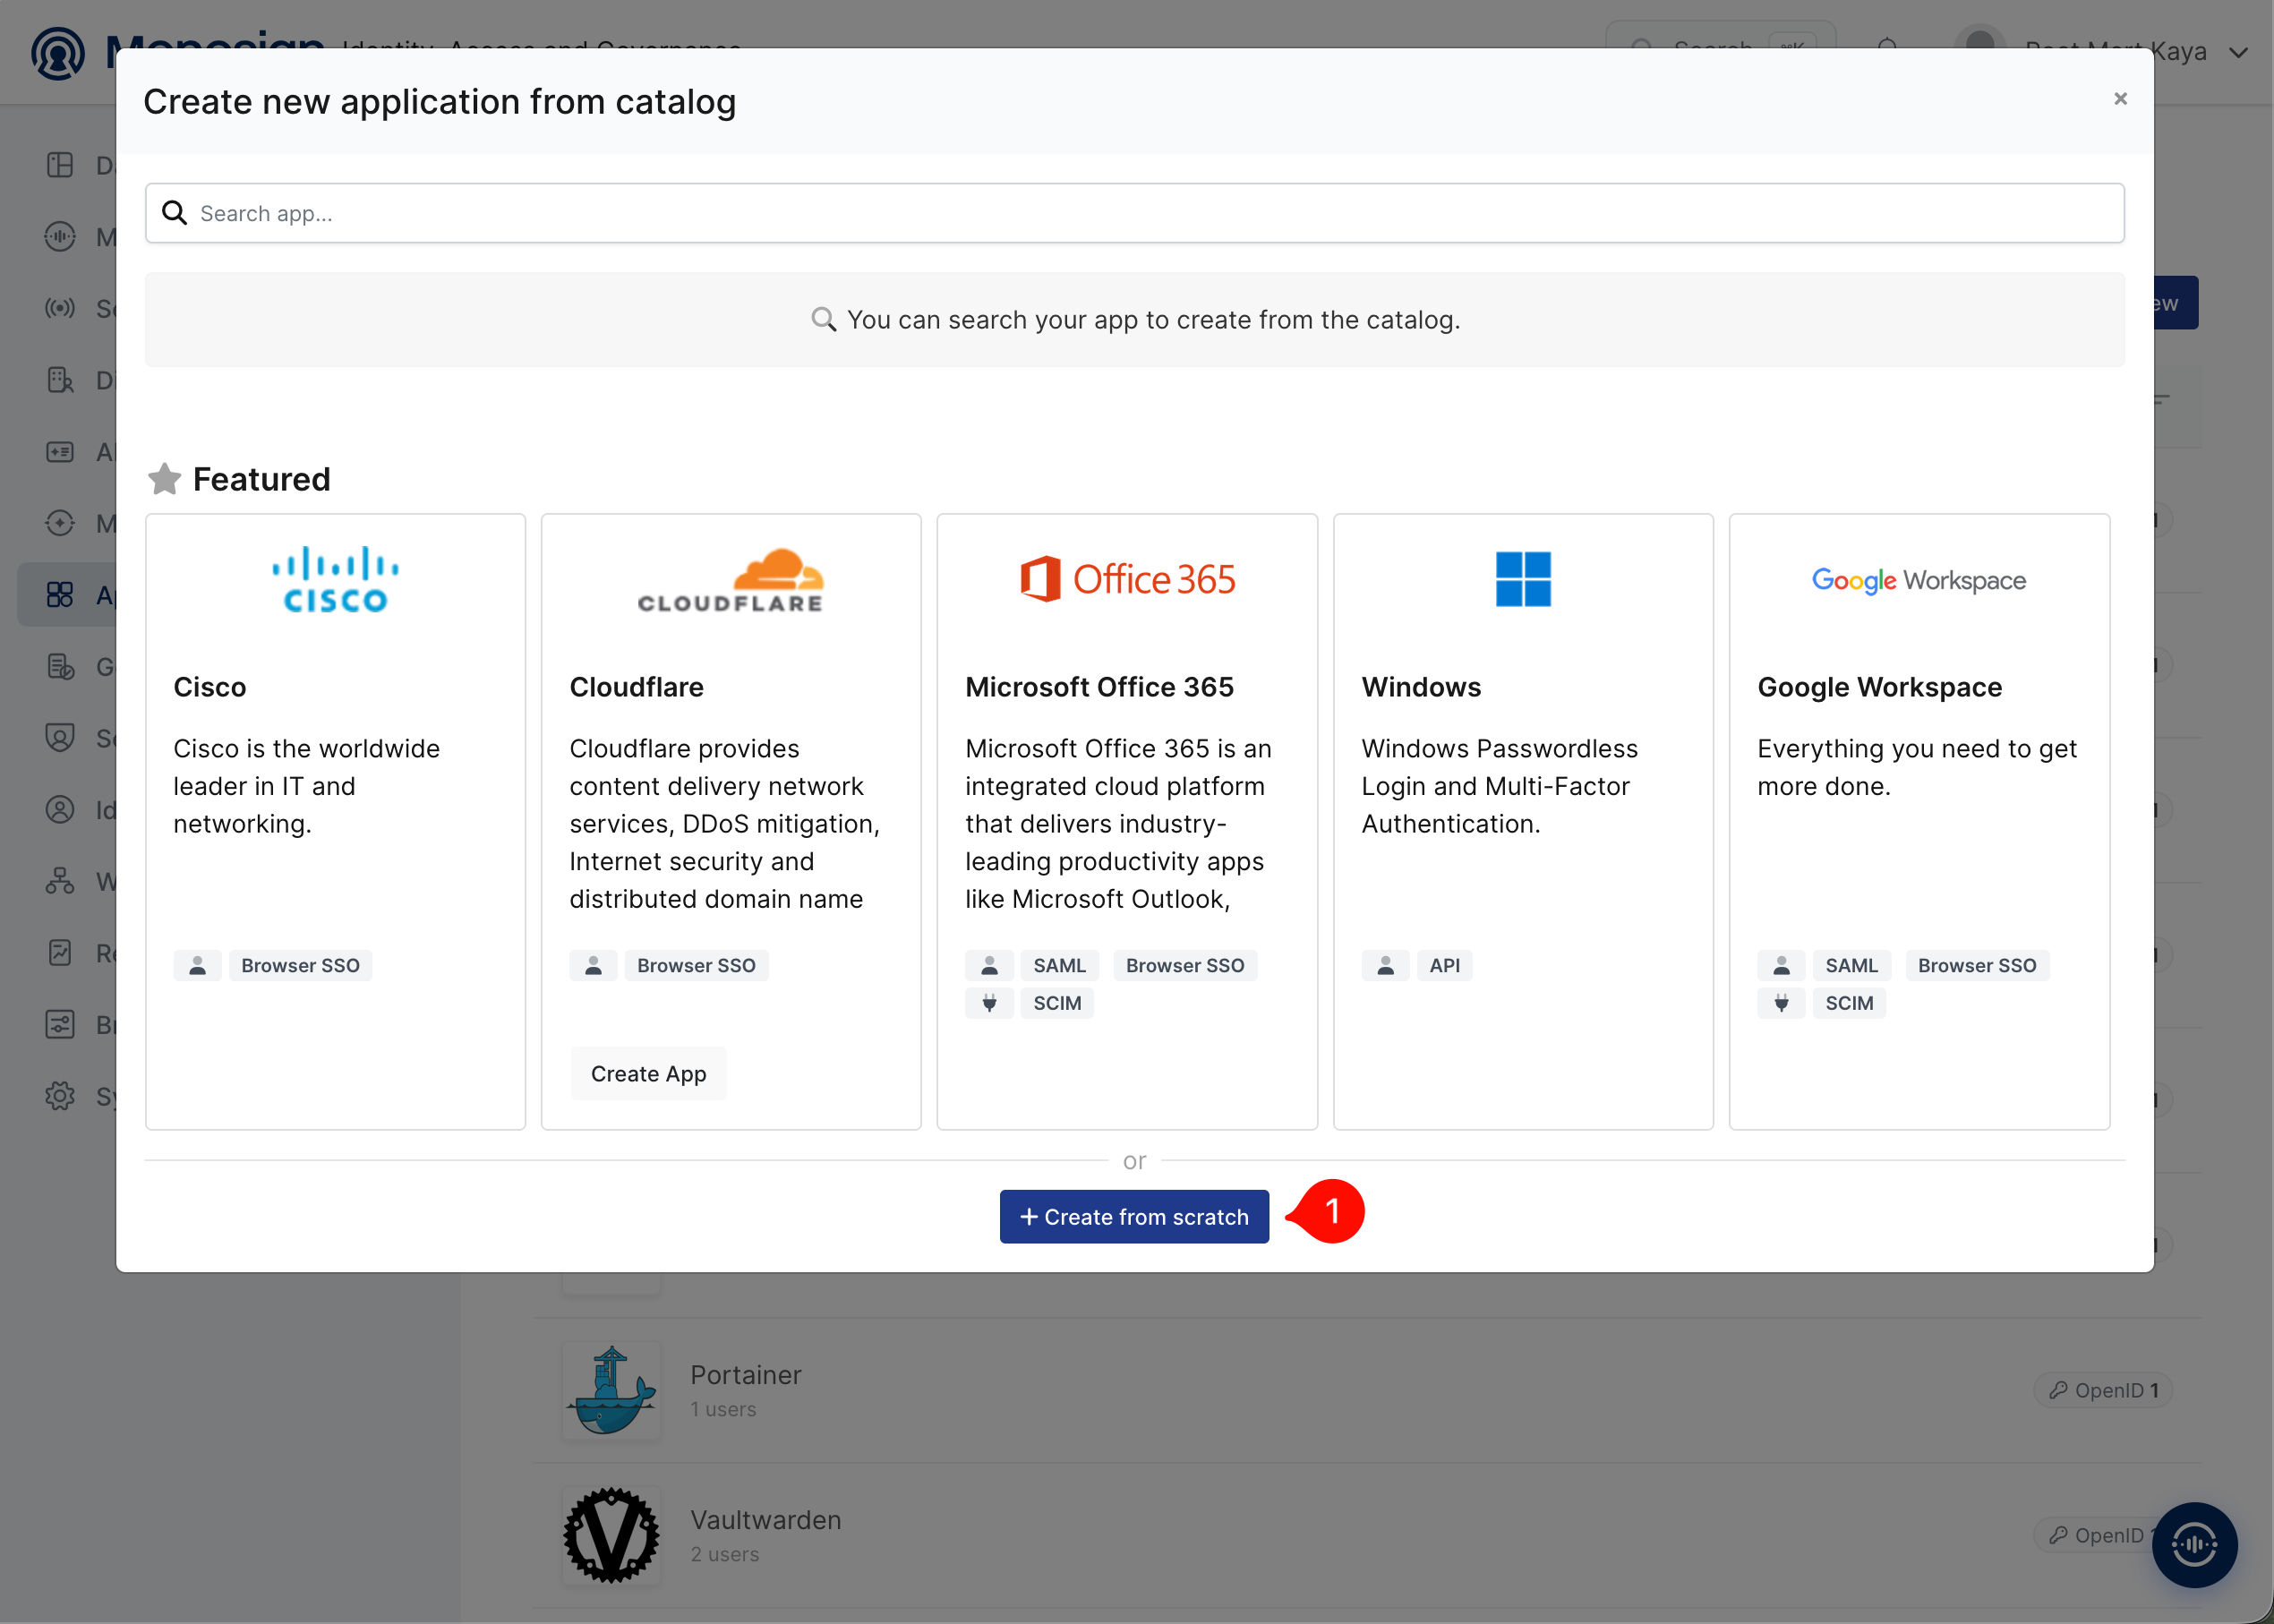
Task: Expand the user account menu chevron
Action: [2238, 53]
